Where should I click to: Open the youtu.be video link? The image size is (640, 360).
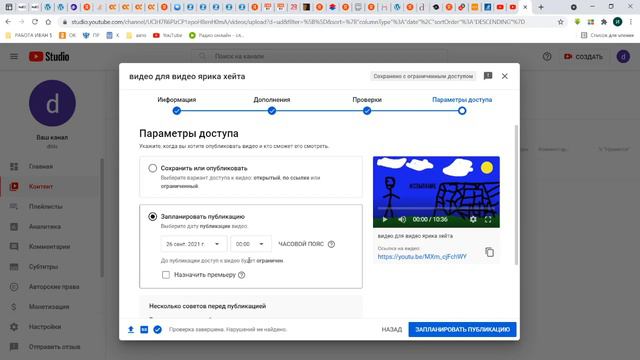pyautogui.click(x=422, y=256)
